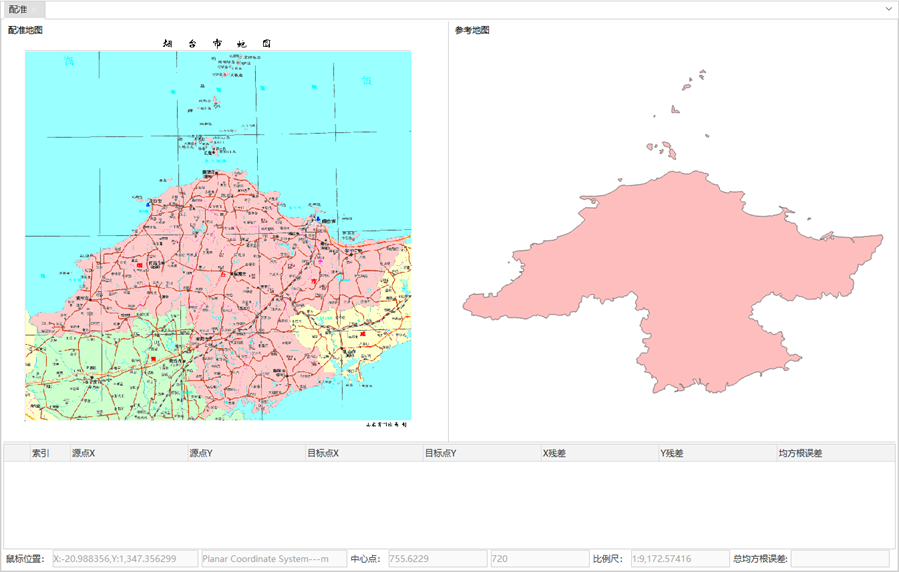Open the tab list dropdown arrow
Screen dimensions: 899x572
[889, 9]
